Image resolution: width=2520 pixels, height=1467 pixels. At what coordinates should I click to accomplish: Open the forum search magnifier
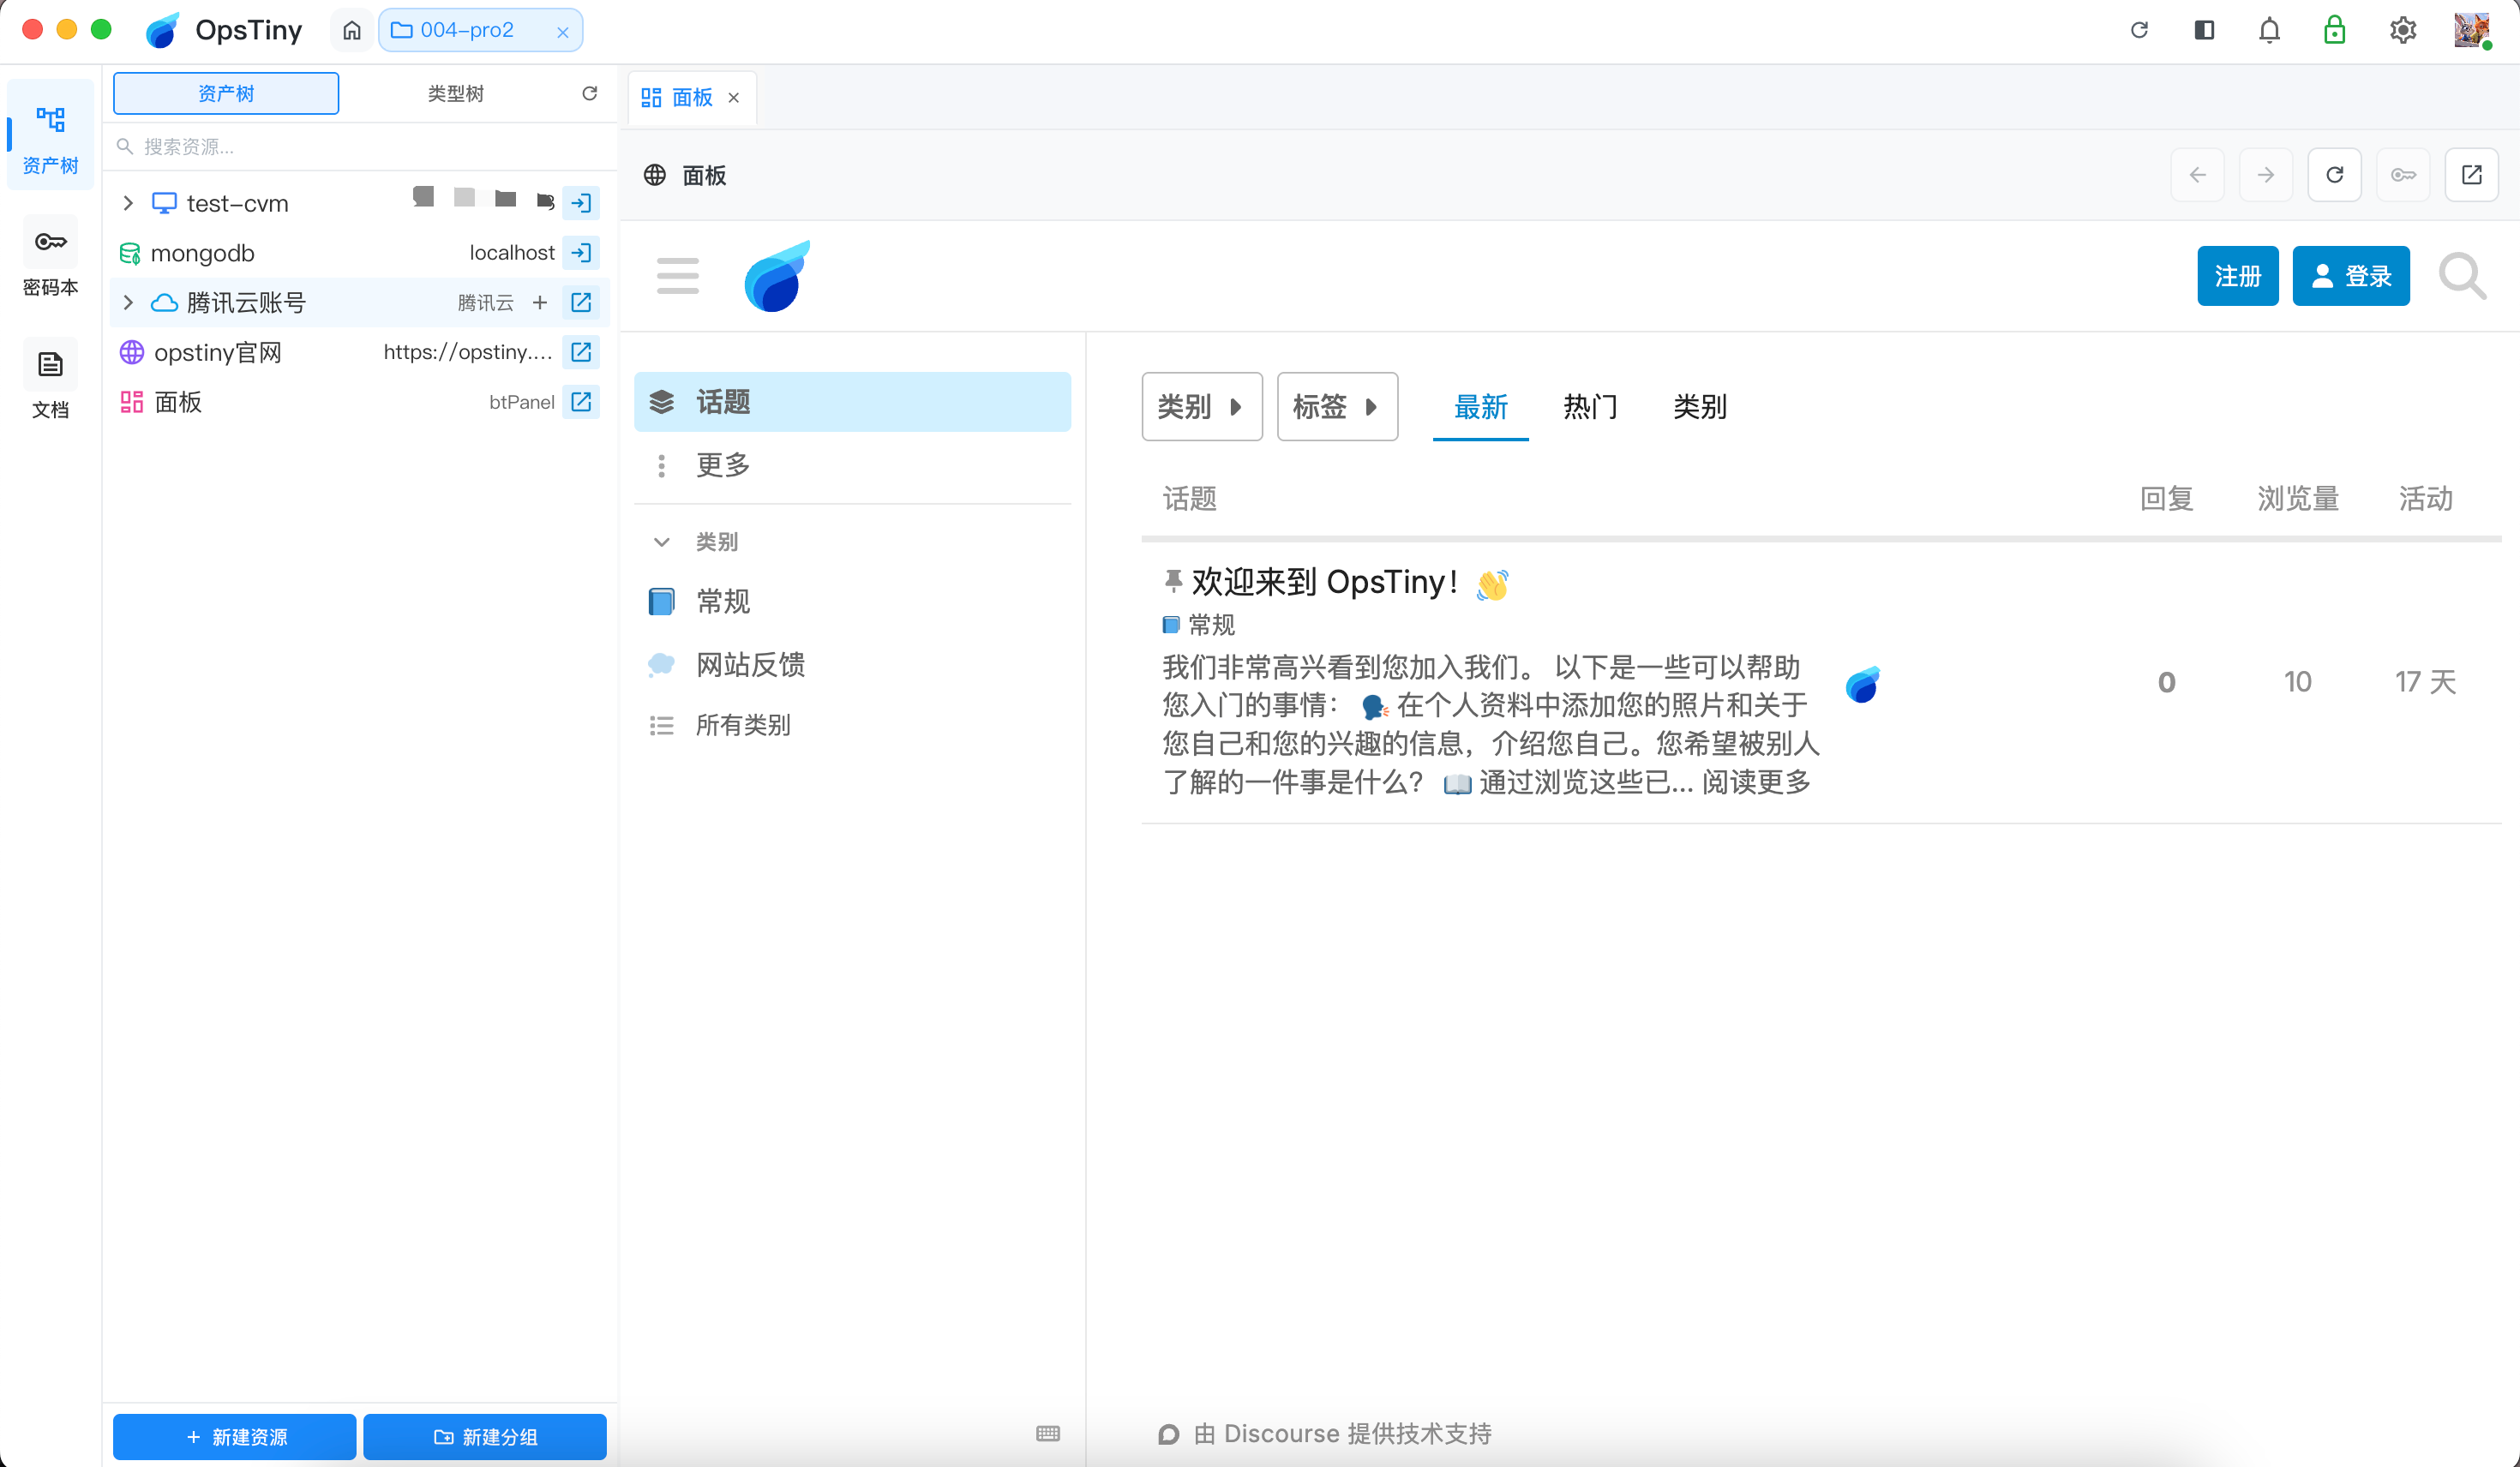pos(2463,276)
